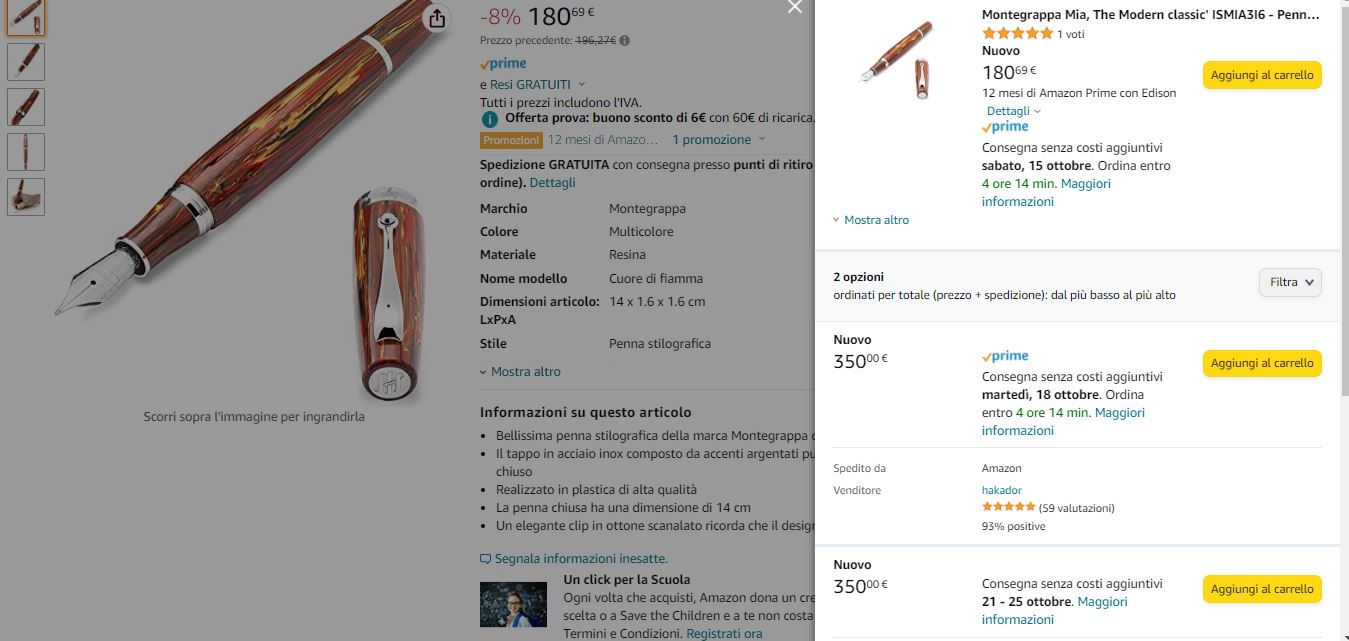The image size is (1349, 641).
Task: Click the share icon on product image
Action: point(436,18)
